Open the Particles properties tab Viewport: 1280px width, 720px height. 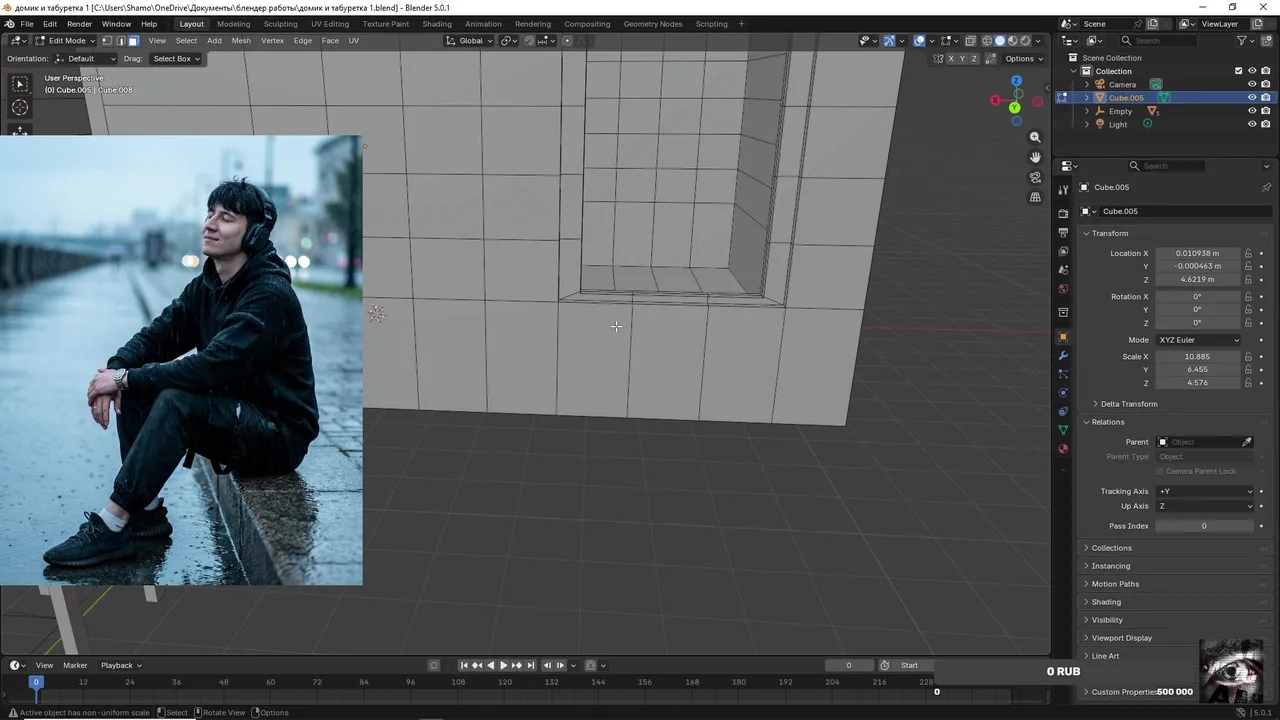pos(1063,374)
